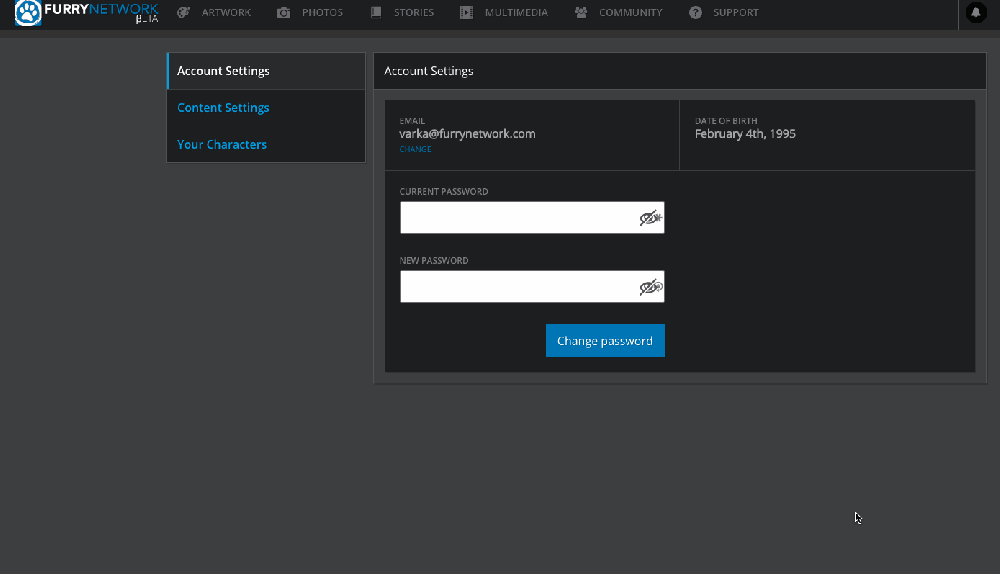Select the Community text label in navbar
1000x574 pixels.
[x=630, y=13]
